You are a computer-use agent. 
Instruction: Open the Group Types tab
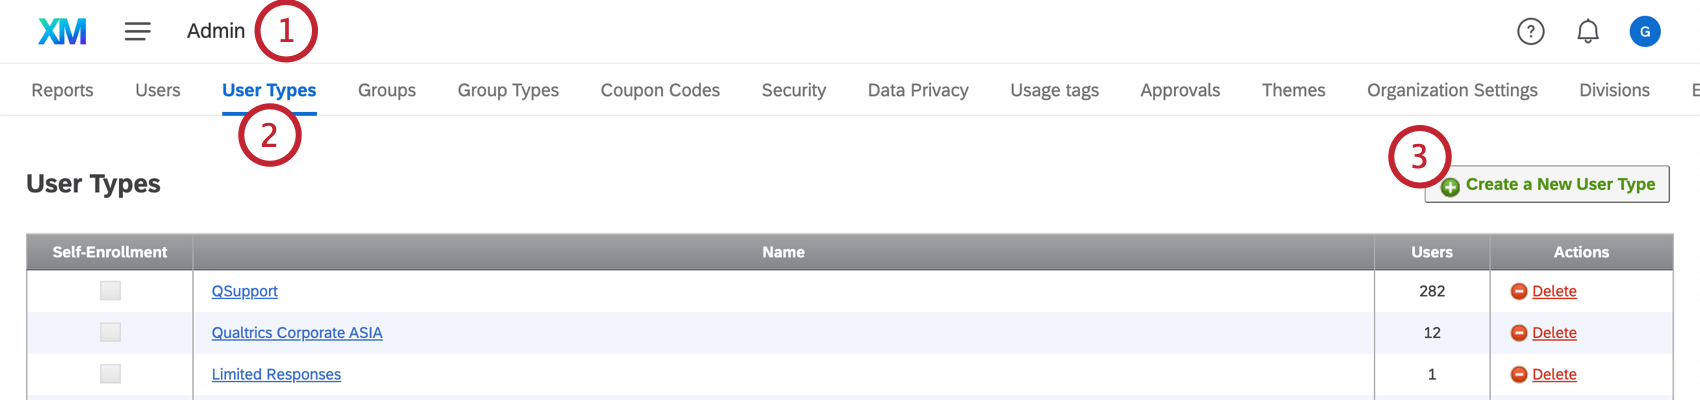click(x=508, y=90)
